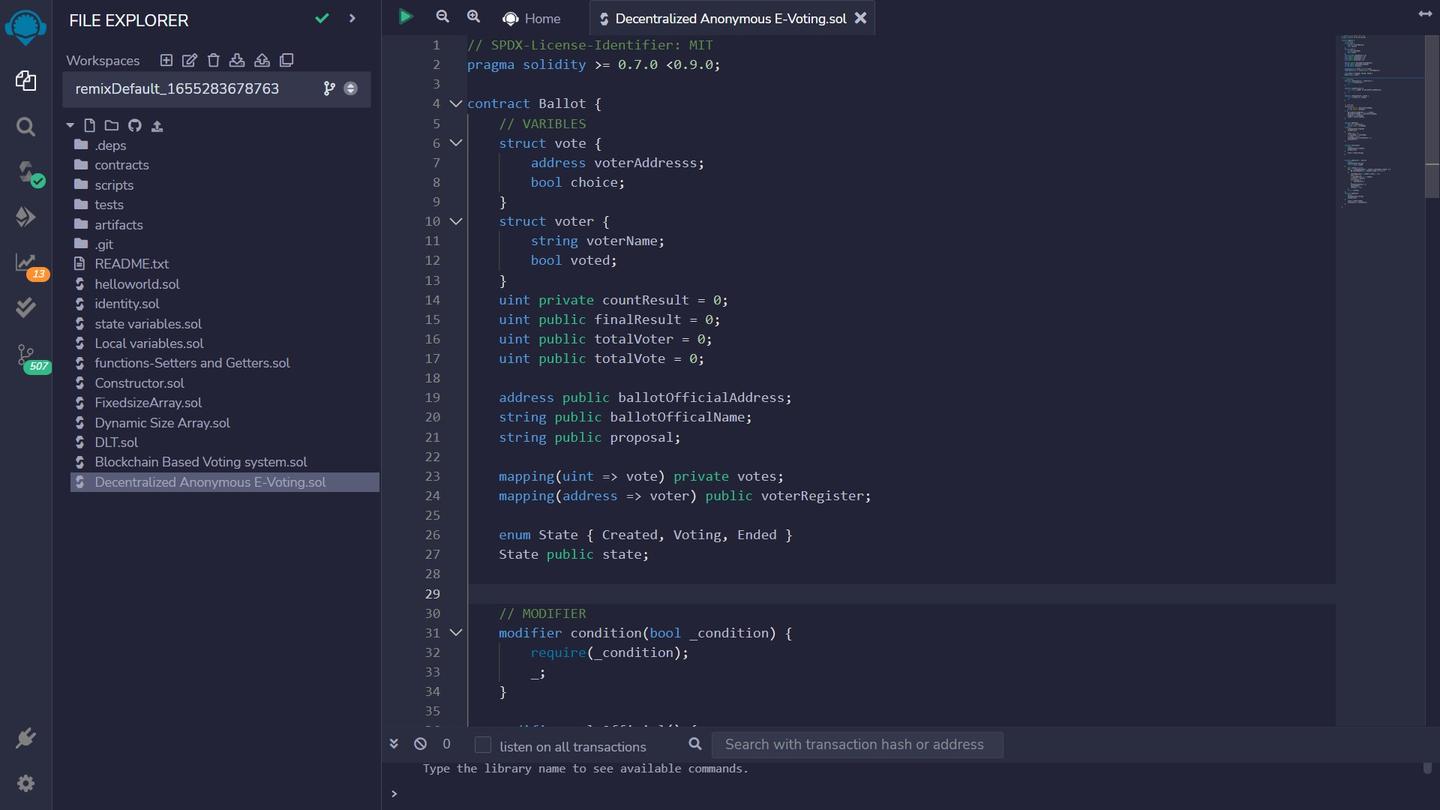Click the zoom in magnifier icon
This screenshot has width=1440, height=810.
pyautogui.click(x=473, y=16)
